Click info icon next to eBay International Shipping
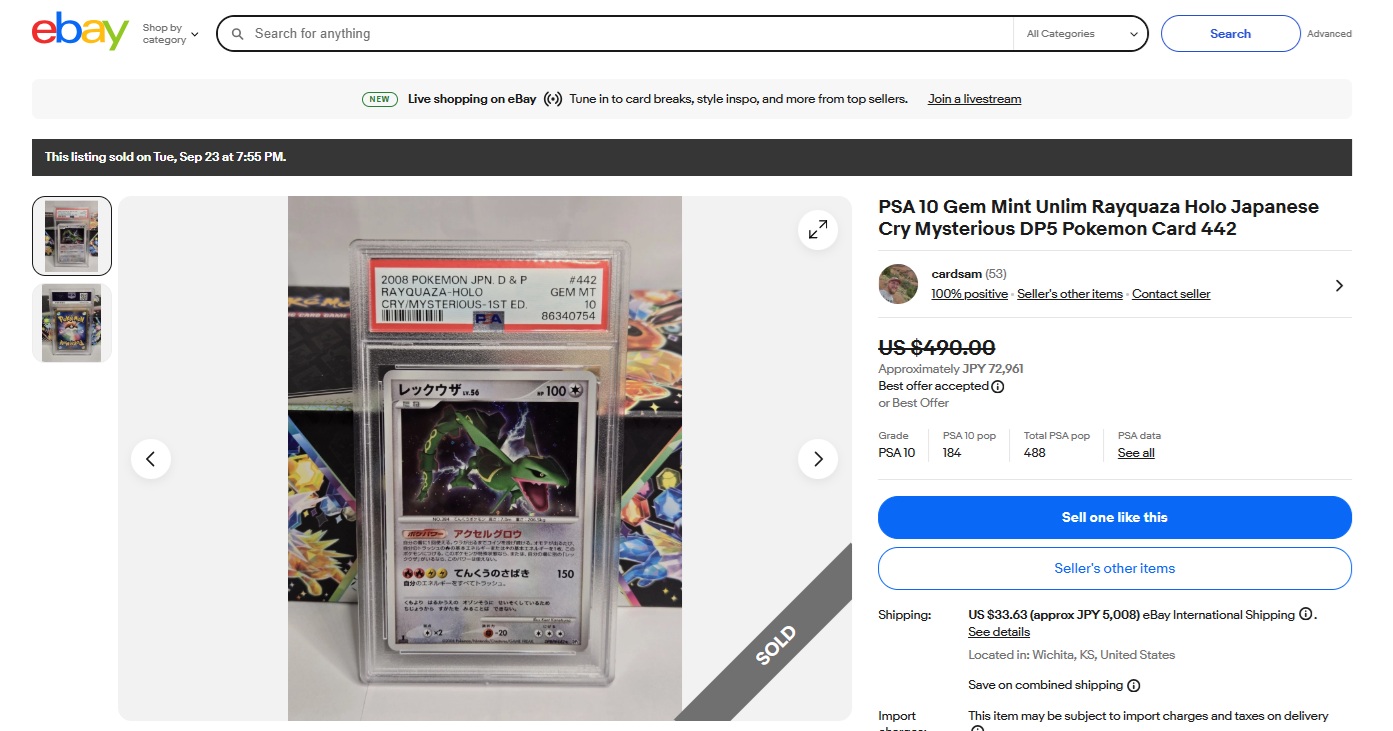The image size is (1393, 731). (1305, 614)
